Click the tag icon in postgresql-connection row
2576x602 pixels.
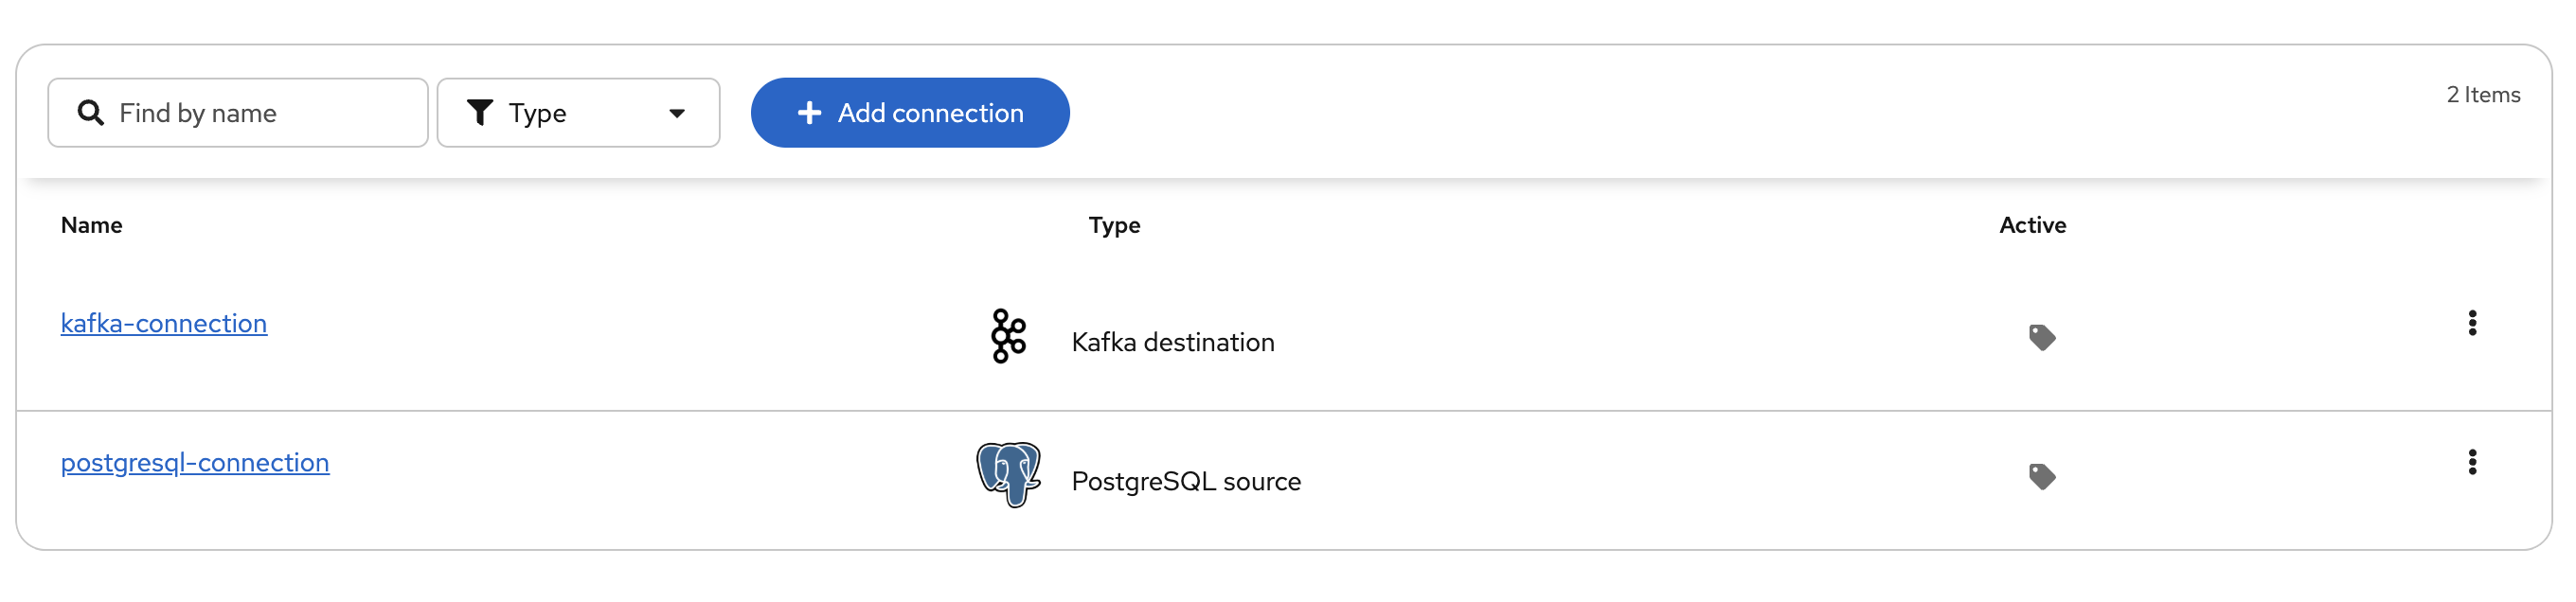2041,477
